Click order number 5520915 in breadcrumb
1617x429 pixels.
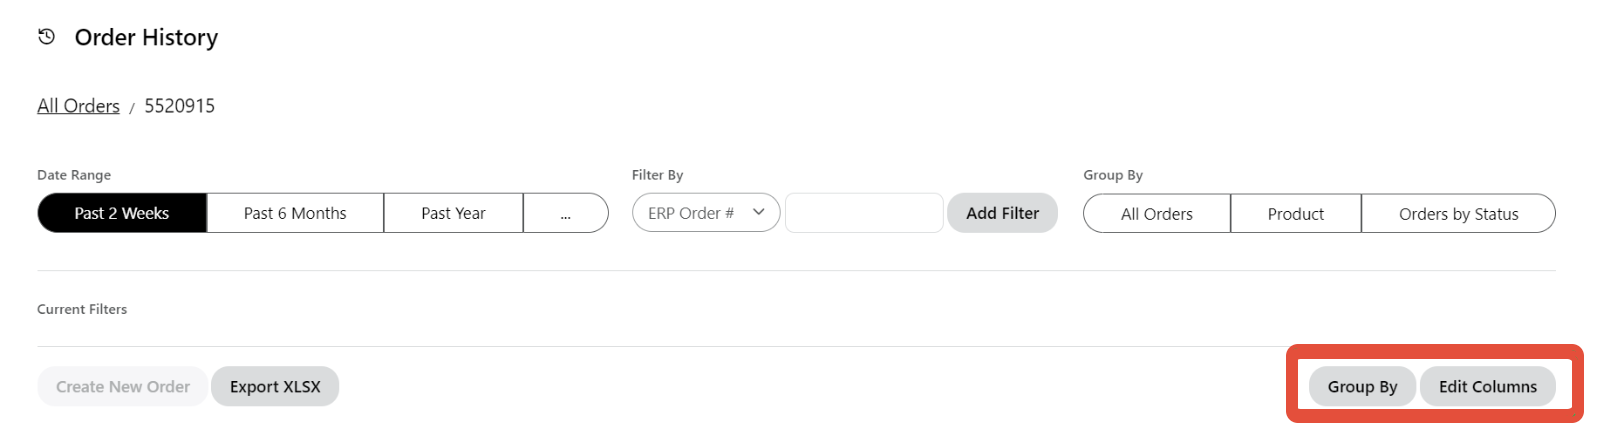[x=179, y=106]
